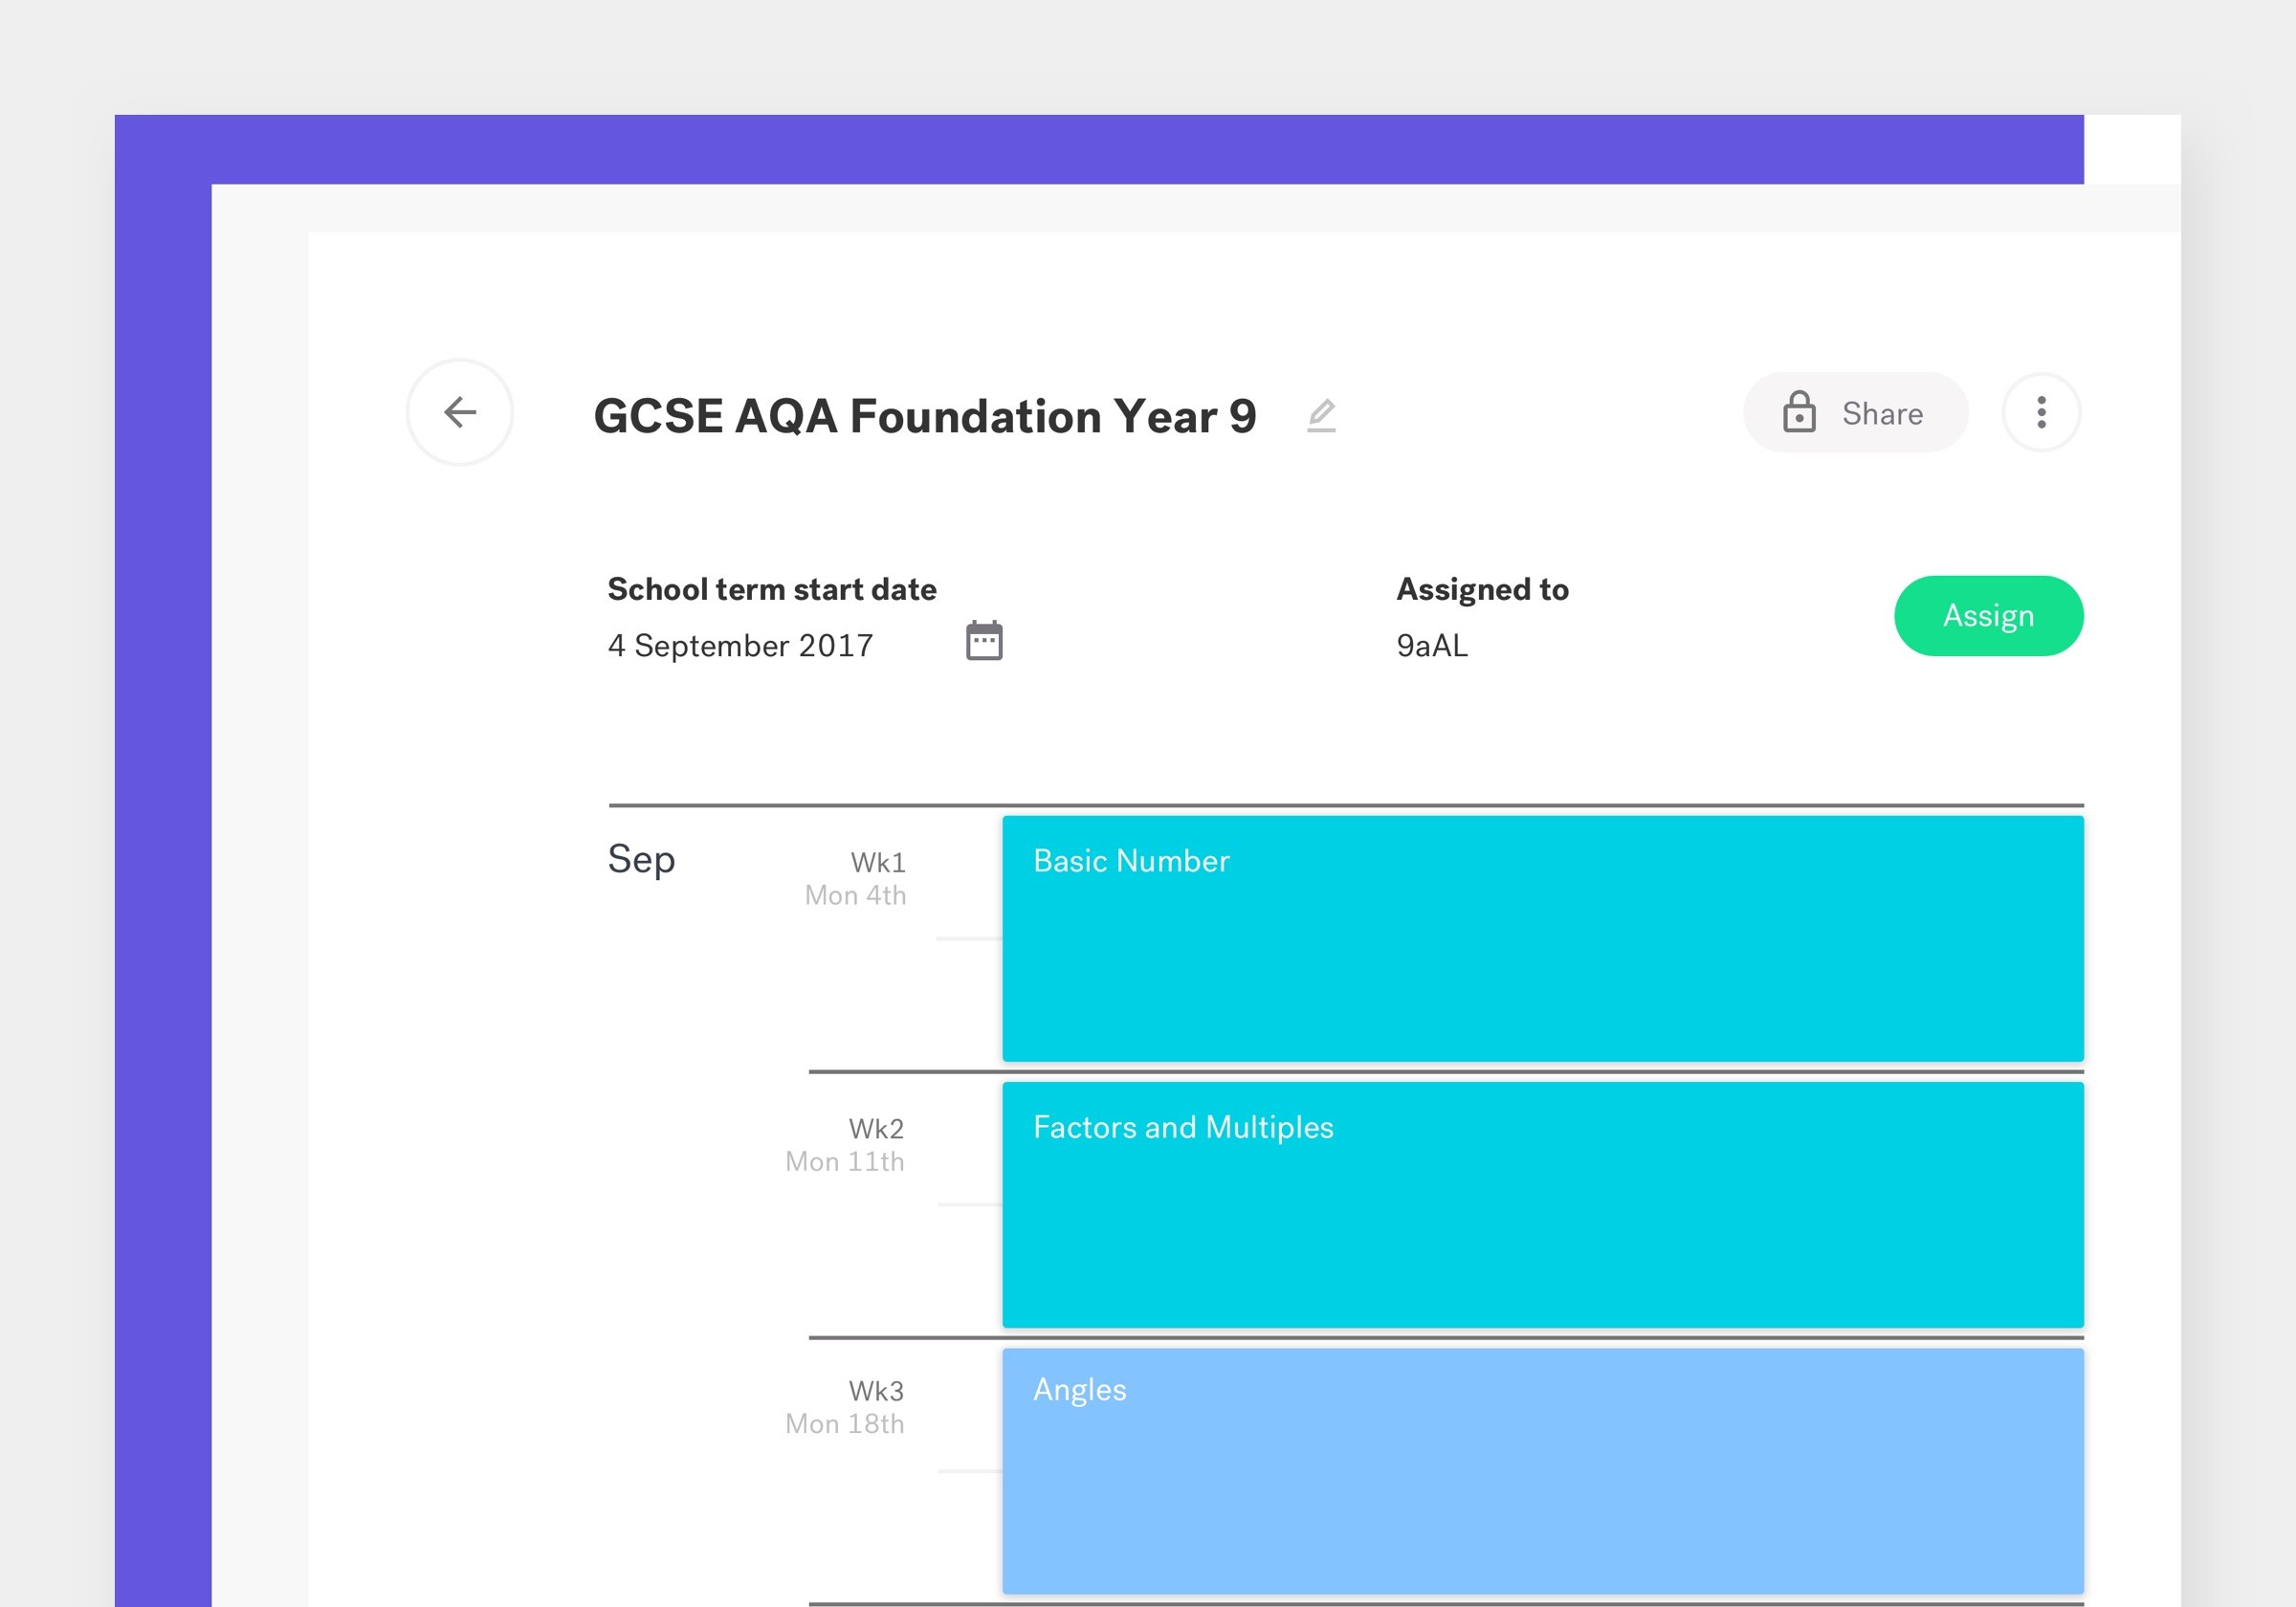Click the Basic Number title text
The image size is (2296, 1607).
[1131, 861]
